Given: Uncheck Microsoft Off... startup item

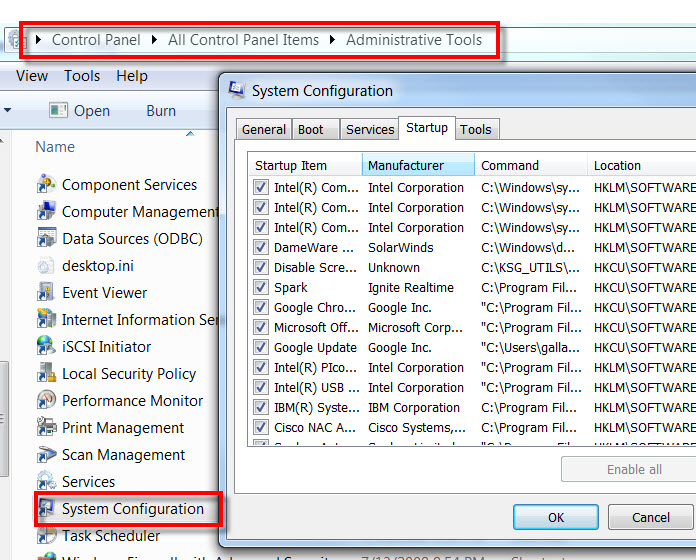Looking at the screenshot, I should coord(261,327).
